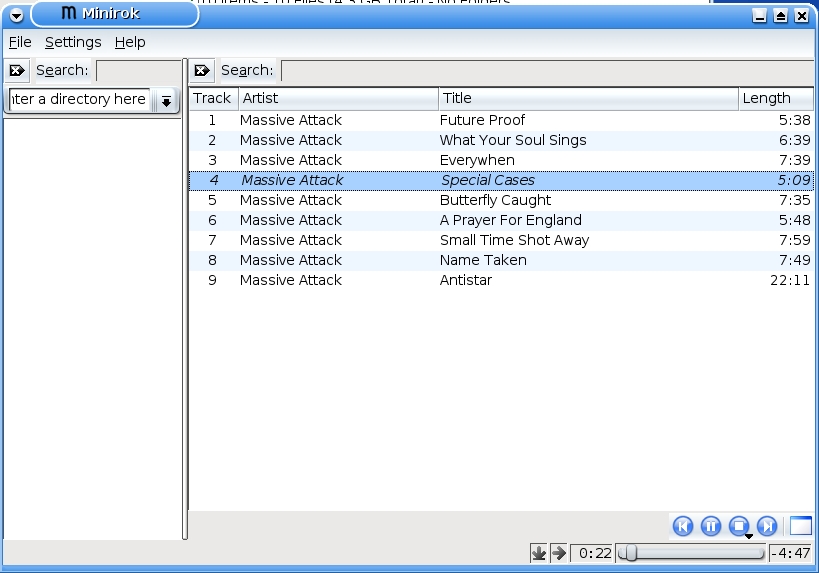
Task: Open the File menu
Action: point(20,42)
